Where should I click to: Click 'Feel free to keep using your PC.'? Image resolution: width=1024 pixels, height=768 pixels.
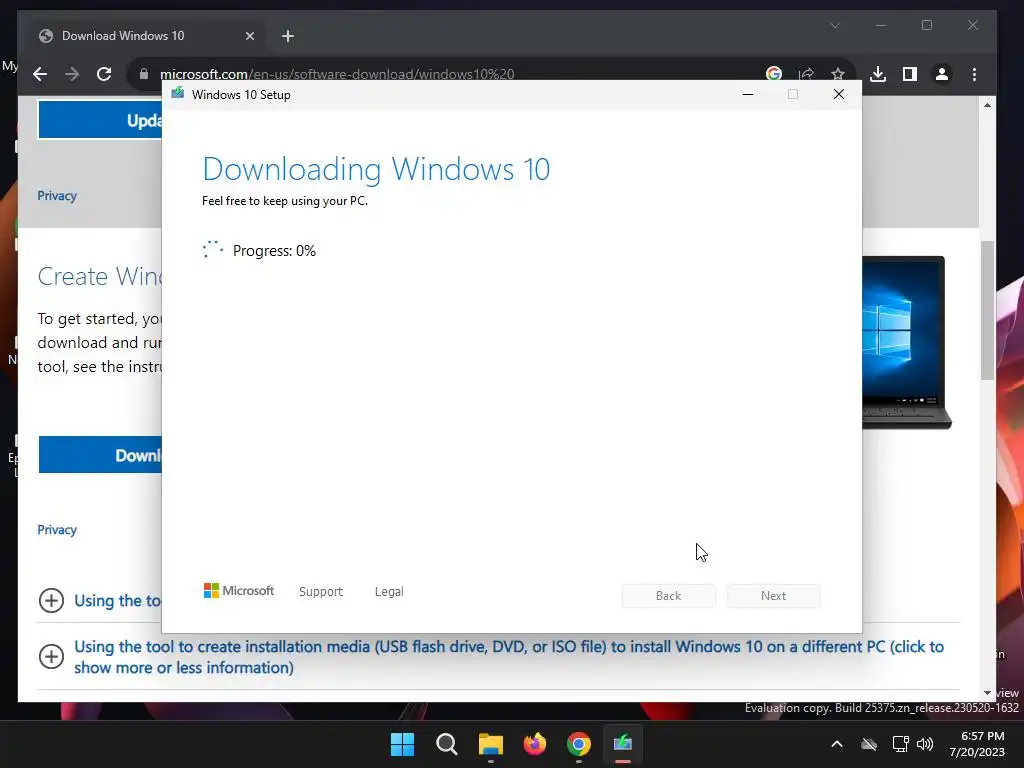(x=285, y=201)
